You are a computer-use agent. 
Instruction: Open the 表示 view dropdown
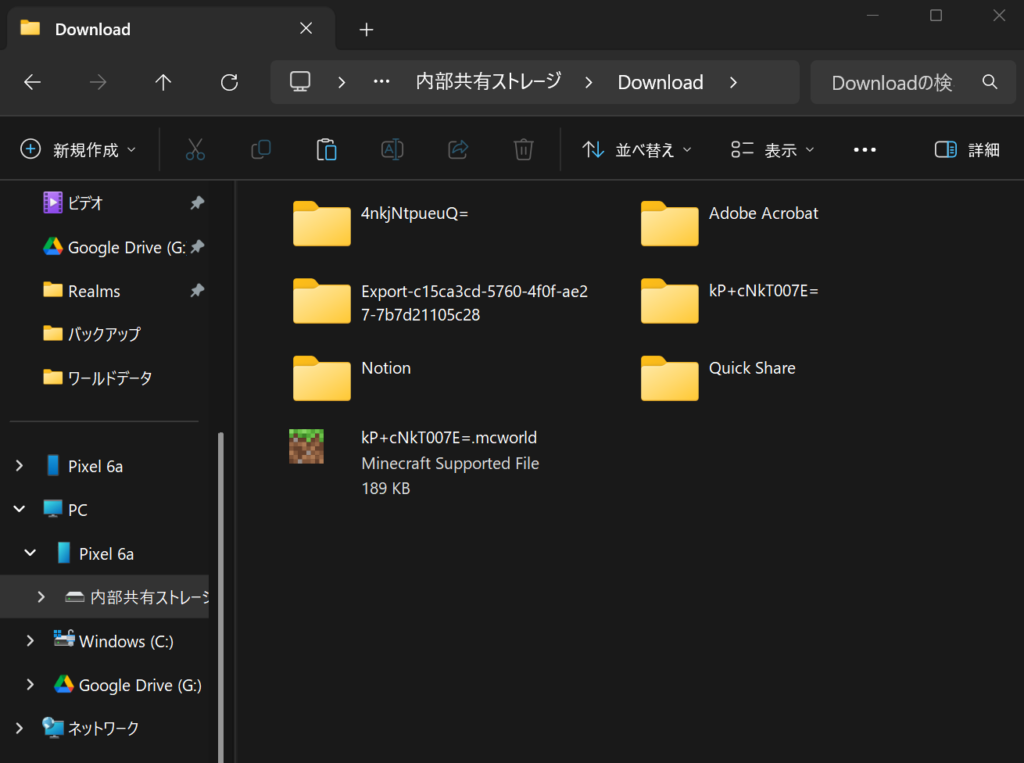tap(772, 150)
